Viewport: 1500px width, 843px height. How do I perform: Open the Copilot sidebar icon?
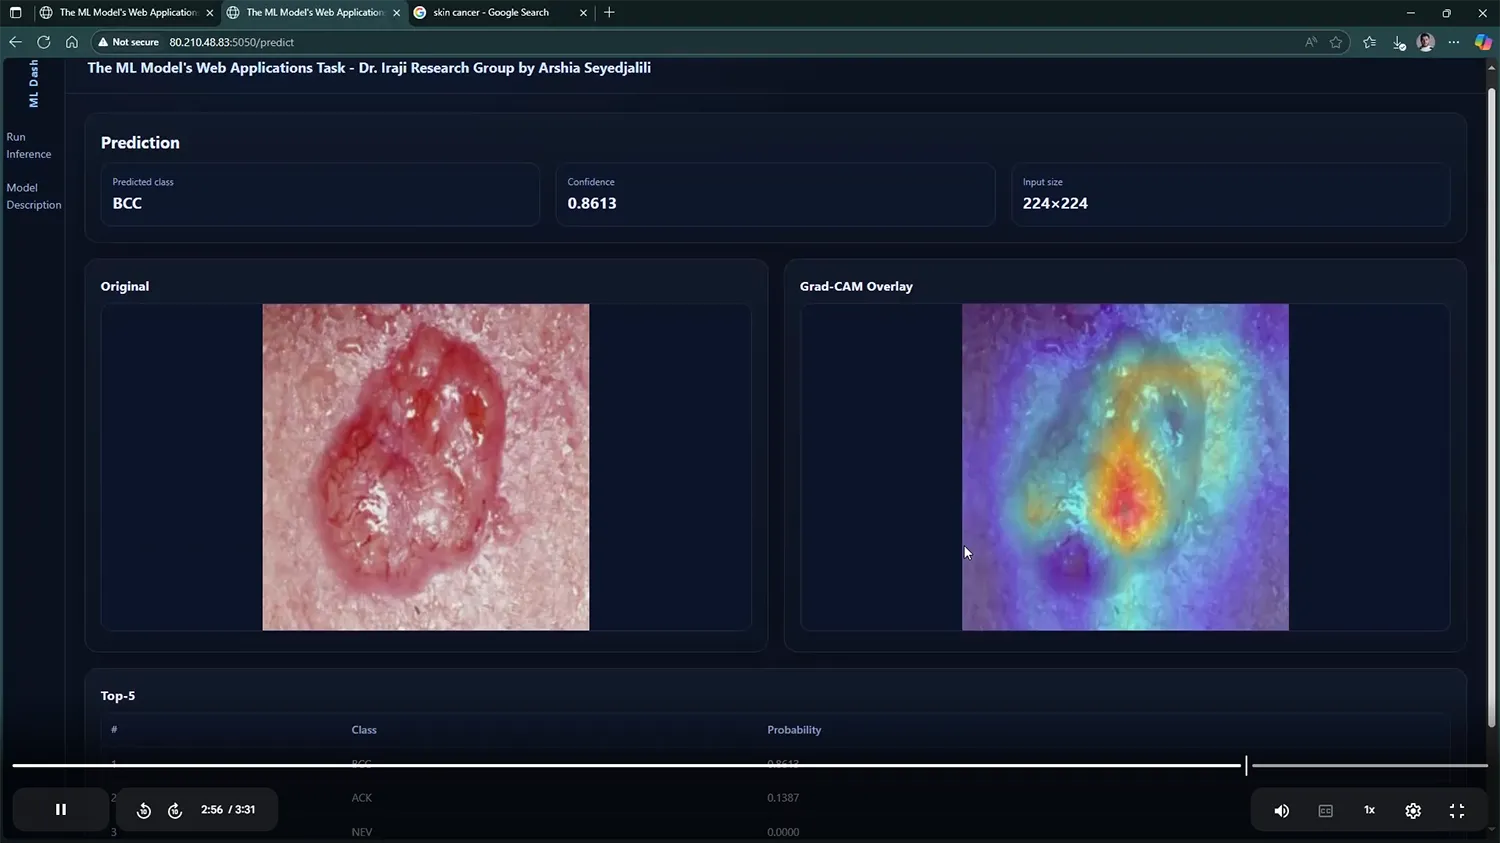pos(1483,42)
